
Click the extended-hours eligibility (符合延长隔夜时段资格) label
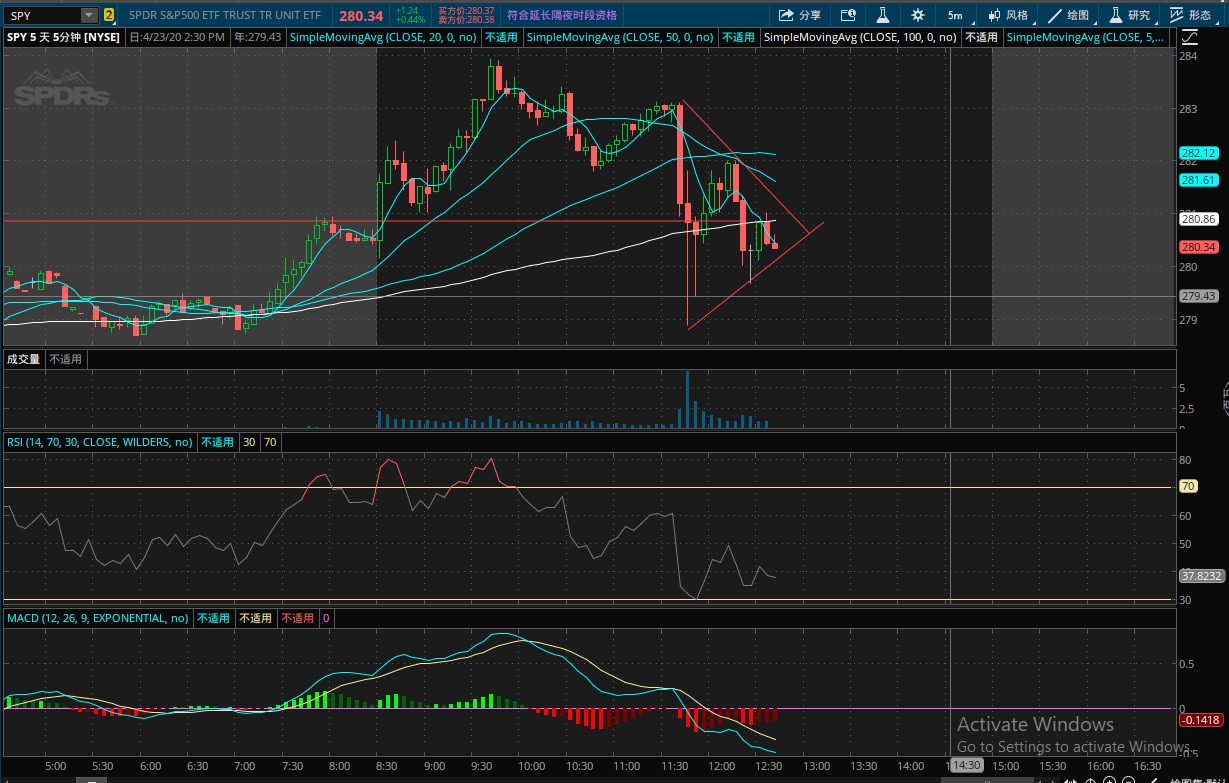click(562, 15)
